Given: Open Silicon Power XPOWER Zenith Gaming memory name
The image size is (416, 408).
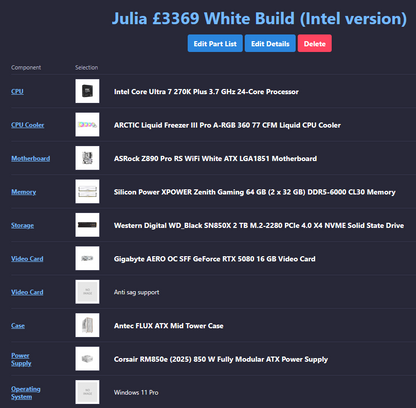Looking at the screenshot, I should pos(255,192).
